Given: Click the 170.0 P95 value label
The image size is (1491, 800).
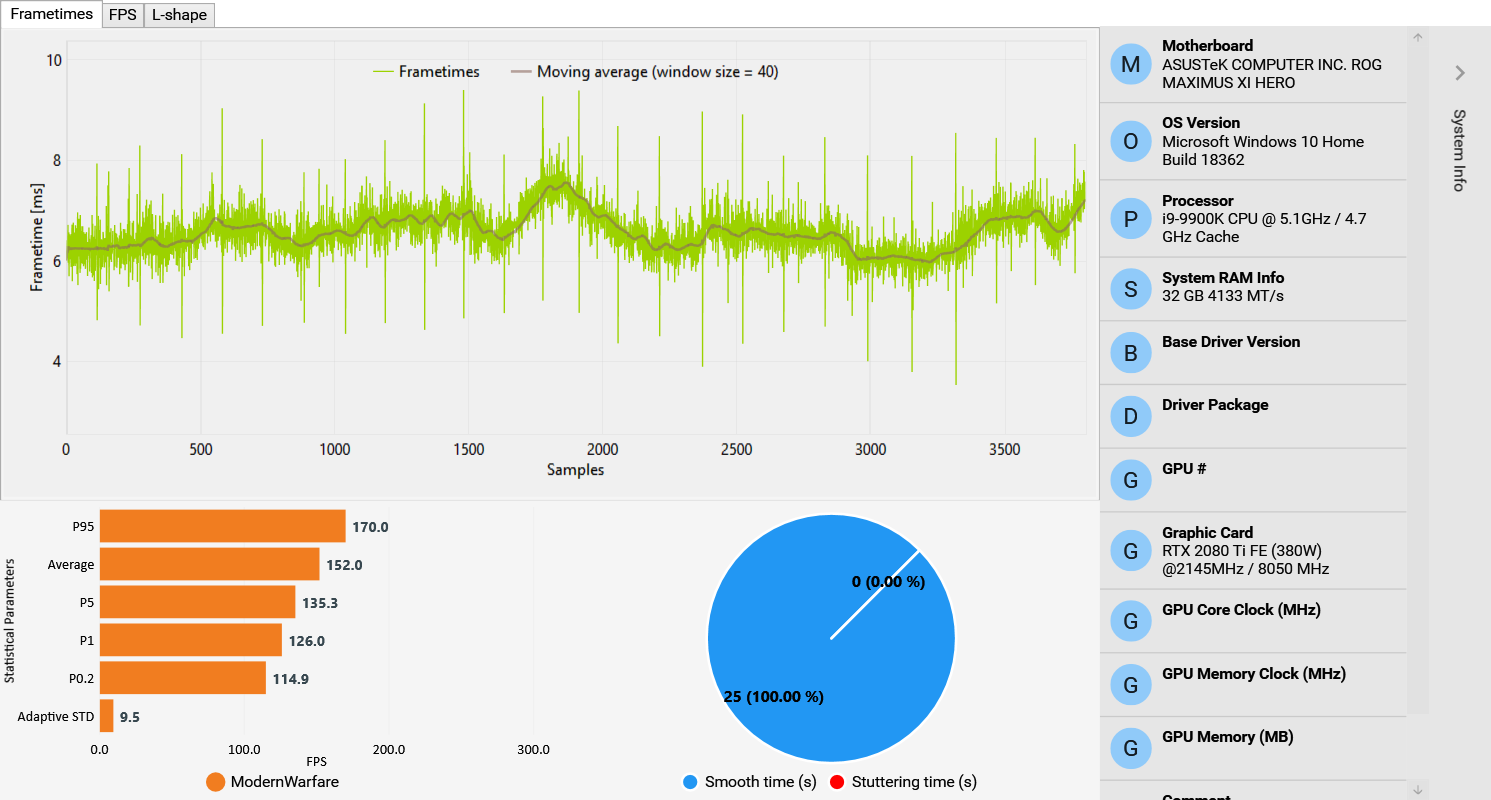Looking at the screenshot, I should (370, 527).
